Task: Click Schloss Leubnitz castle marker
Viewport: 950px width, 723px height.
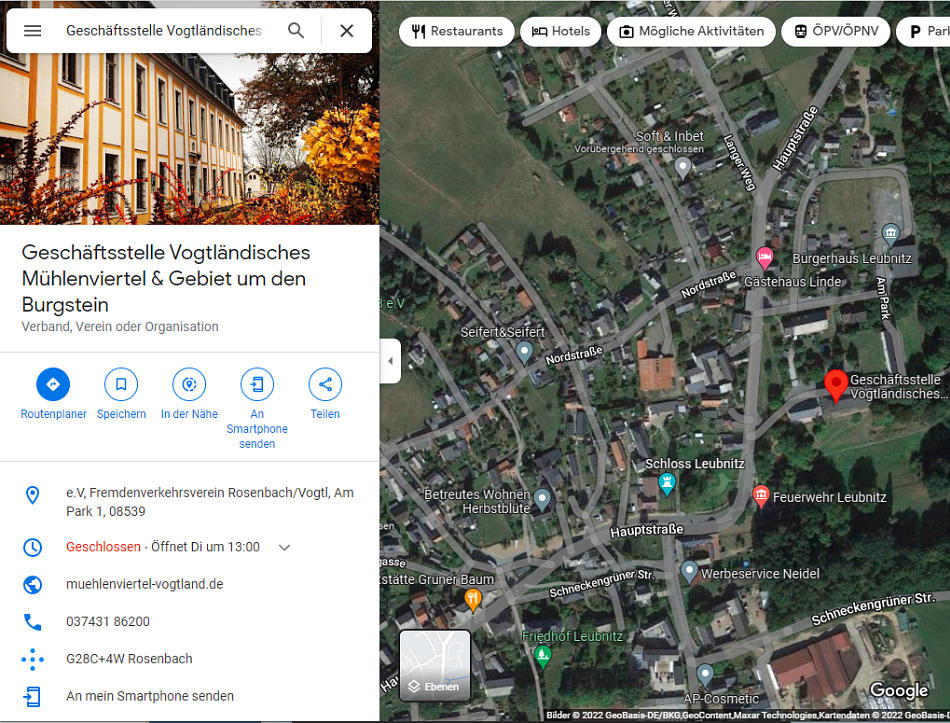Action: 667,484
